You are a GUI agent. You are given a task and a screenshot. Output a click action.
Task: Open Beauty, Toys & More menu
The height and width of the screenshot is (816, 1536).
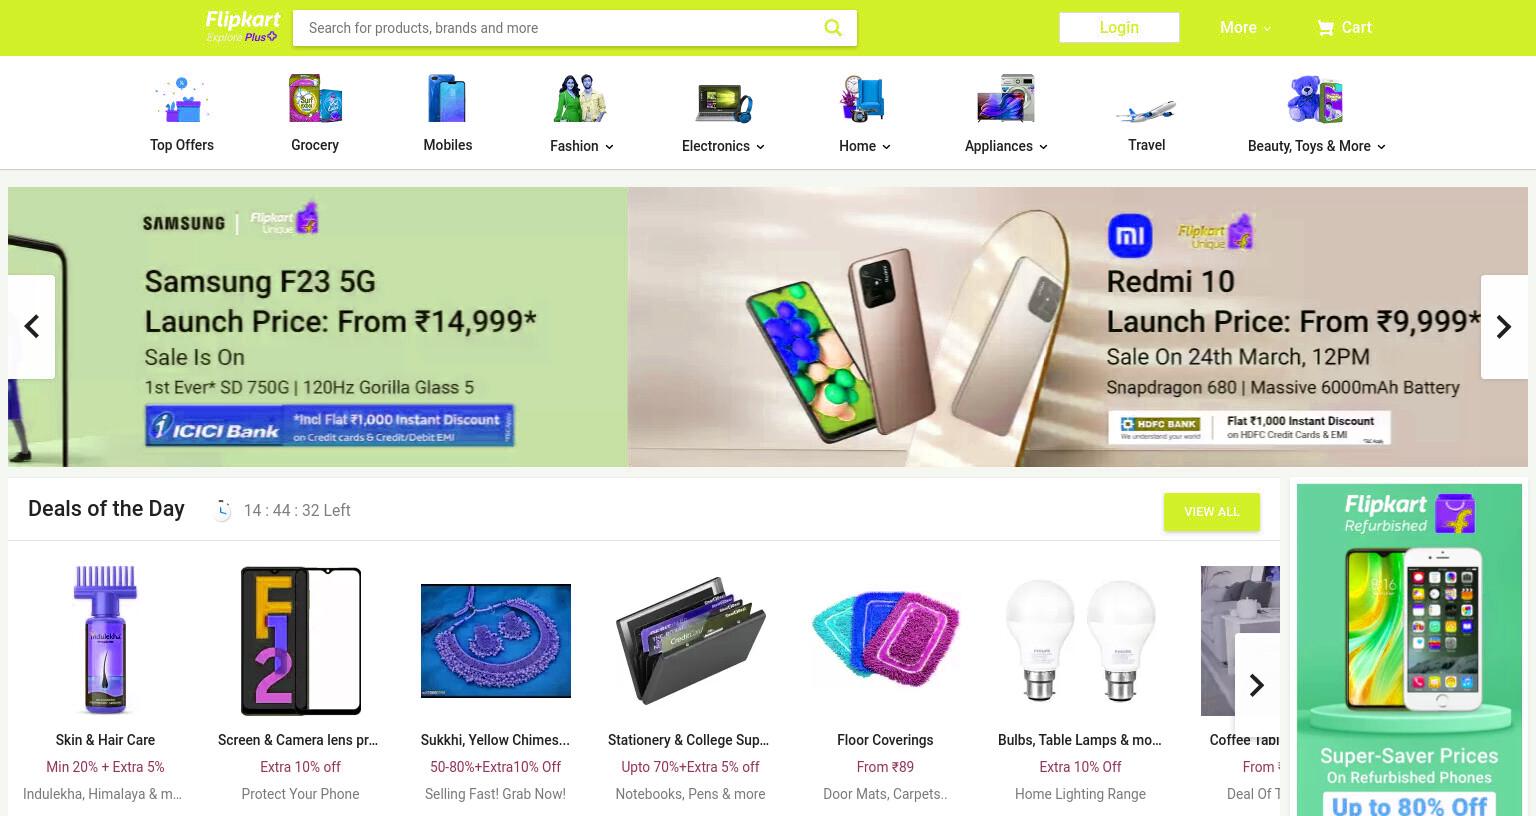[x=1316, y=146]
